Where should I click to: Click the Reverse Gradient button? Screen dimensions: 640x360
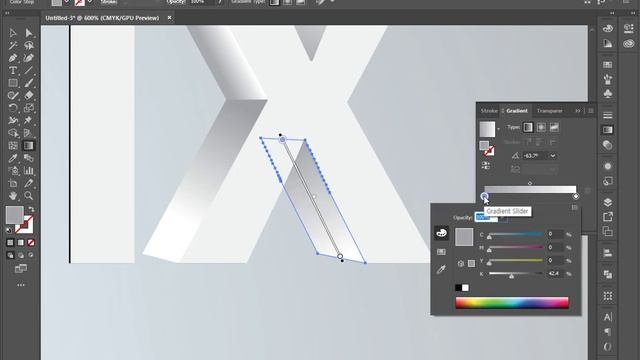tap(485, 166)
